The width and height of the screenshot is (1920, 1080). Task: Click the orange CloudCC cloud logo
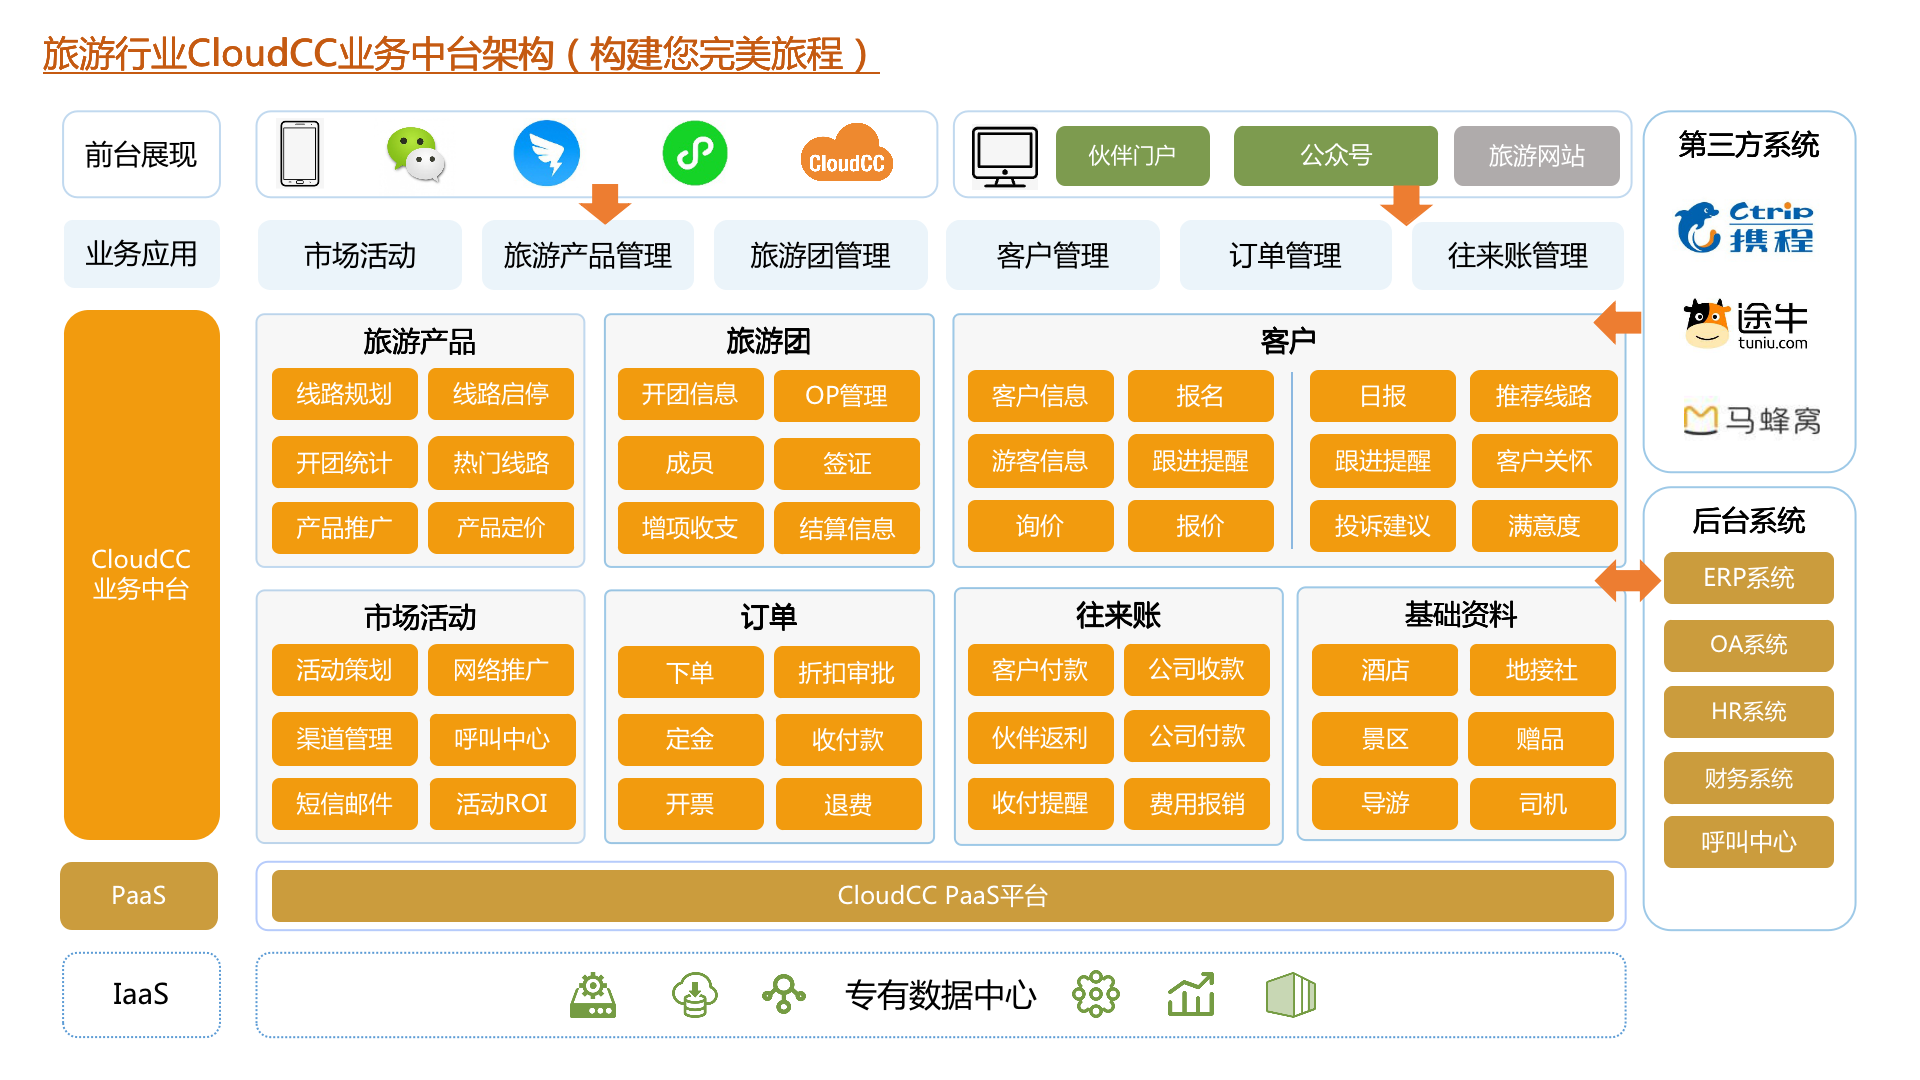tap(846, 154)
